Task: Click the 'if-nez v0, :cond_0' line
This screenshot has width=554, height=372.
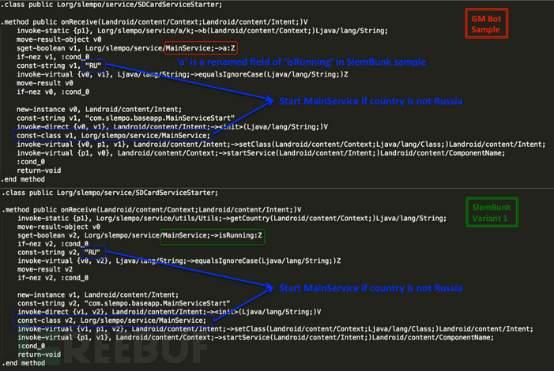Action: pos(53,92)
